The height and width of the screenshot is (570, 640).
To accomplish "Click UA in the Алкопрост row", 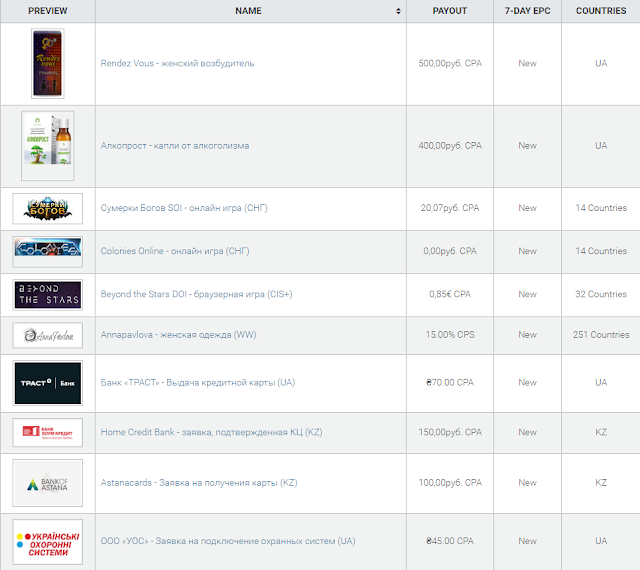I will (x=601, y=146).
